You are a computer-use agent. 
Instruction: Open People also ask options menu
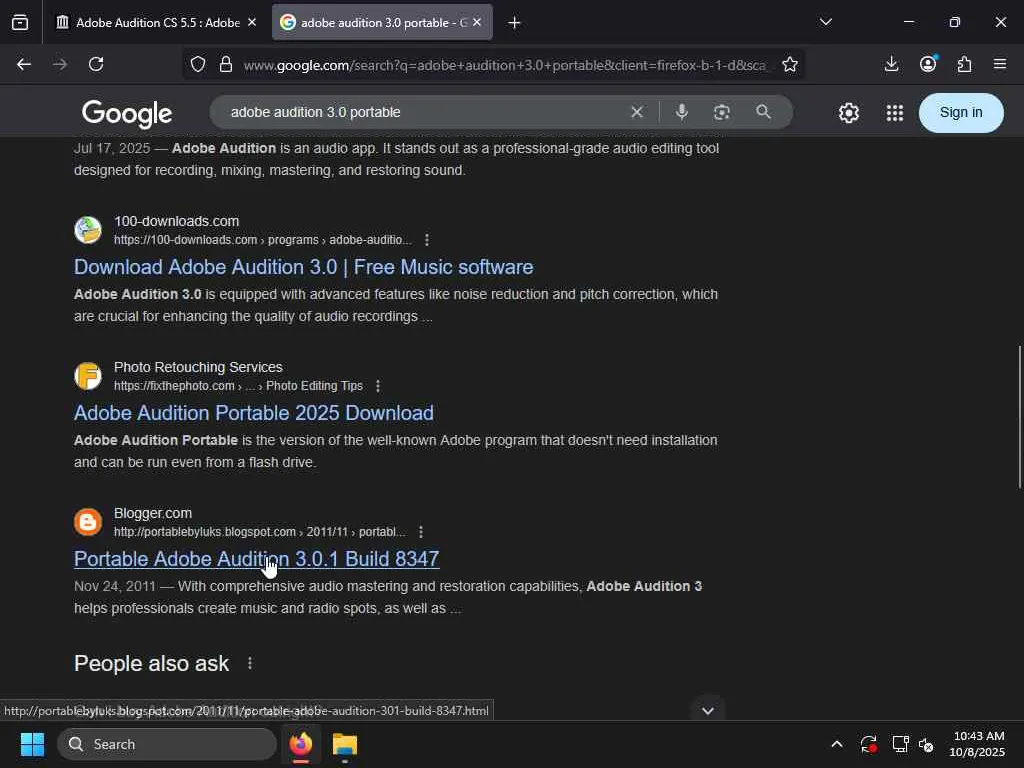point(250,664)
